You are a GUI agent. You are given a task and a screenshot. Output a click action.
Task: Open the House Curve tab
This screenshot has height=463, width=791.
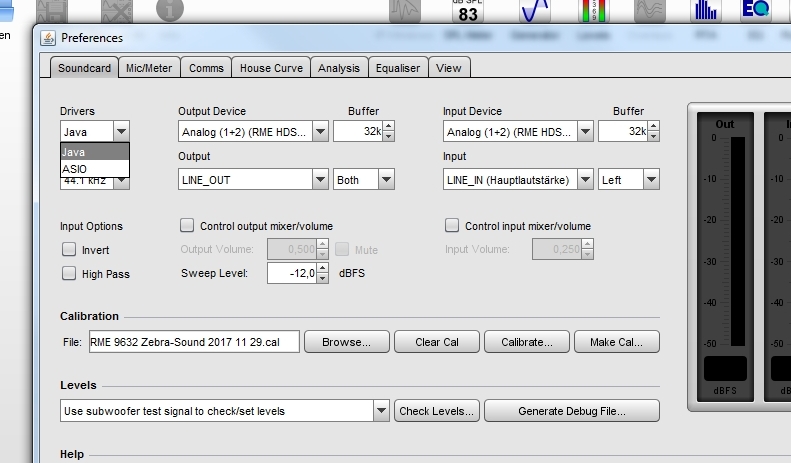[x=270, y=68]
